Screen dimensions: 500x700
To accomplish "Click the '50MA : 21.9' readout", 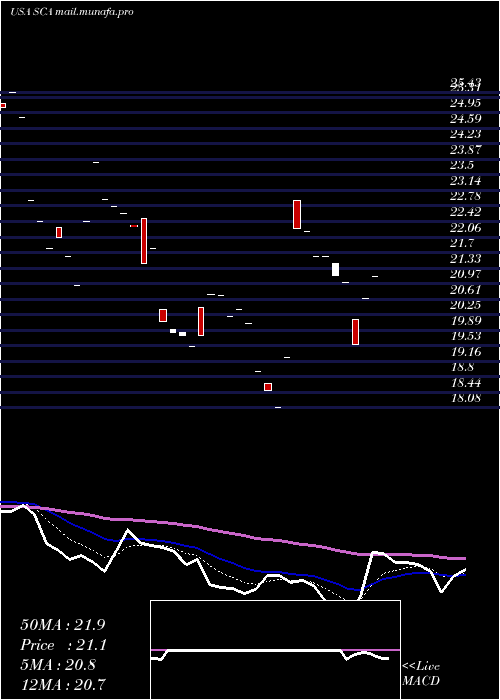I will pos(62,625).
